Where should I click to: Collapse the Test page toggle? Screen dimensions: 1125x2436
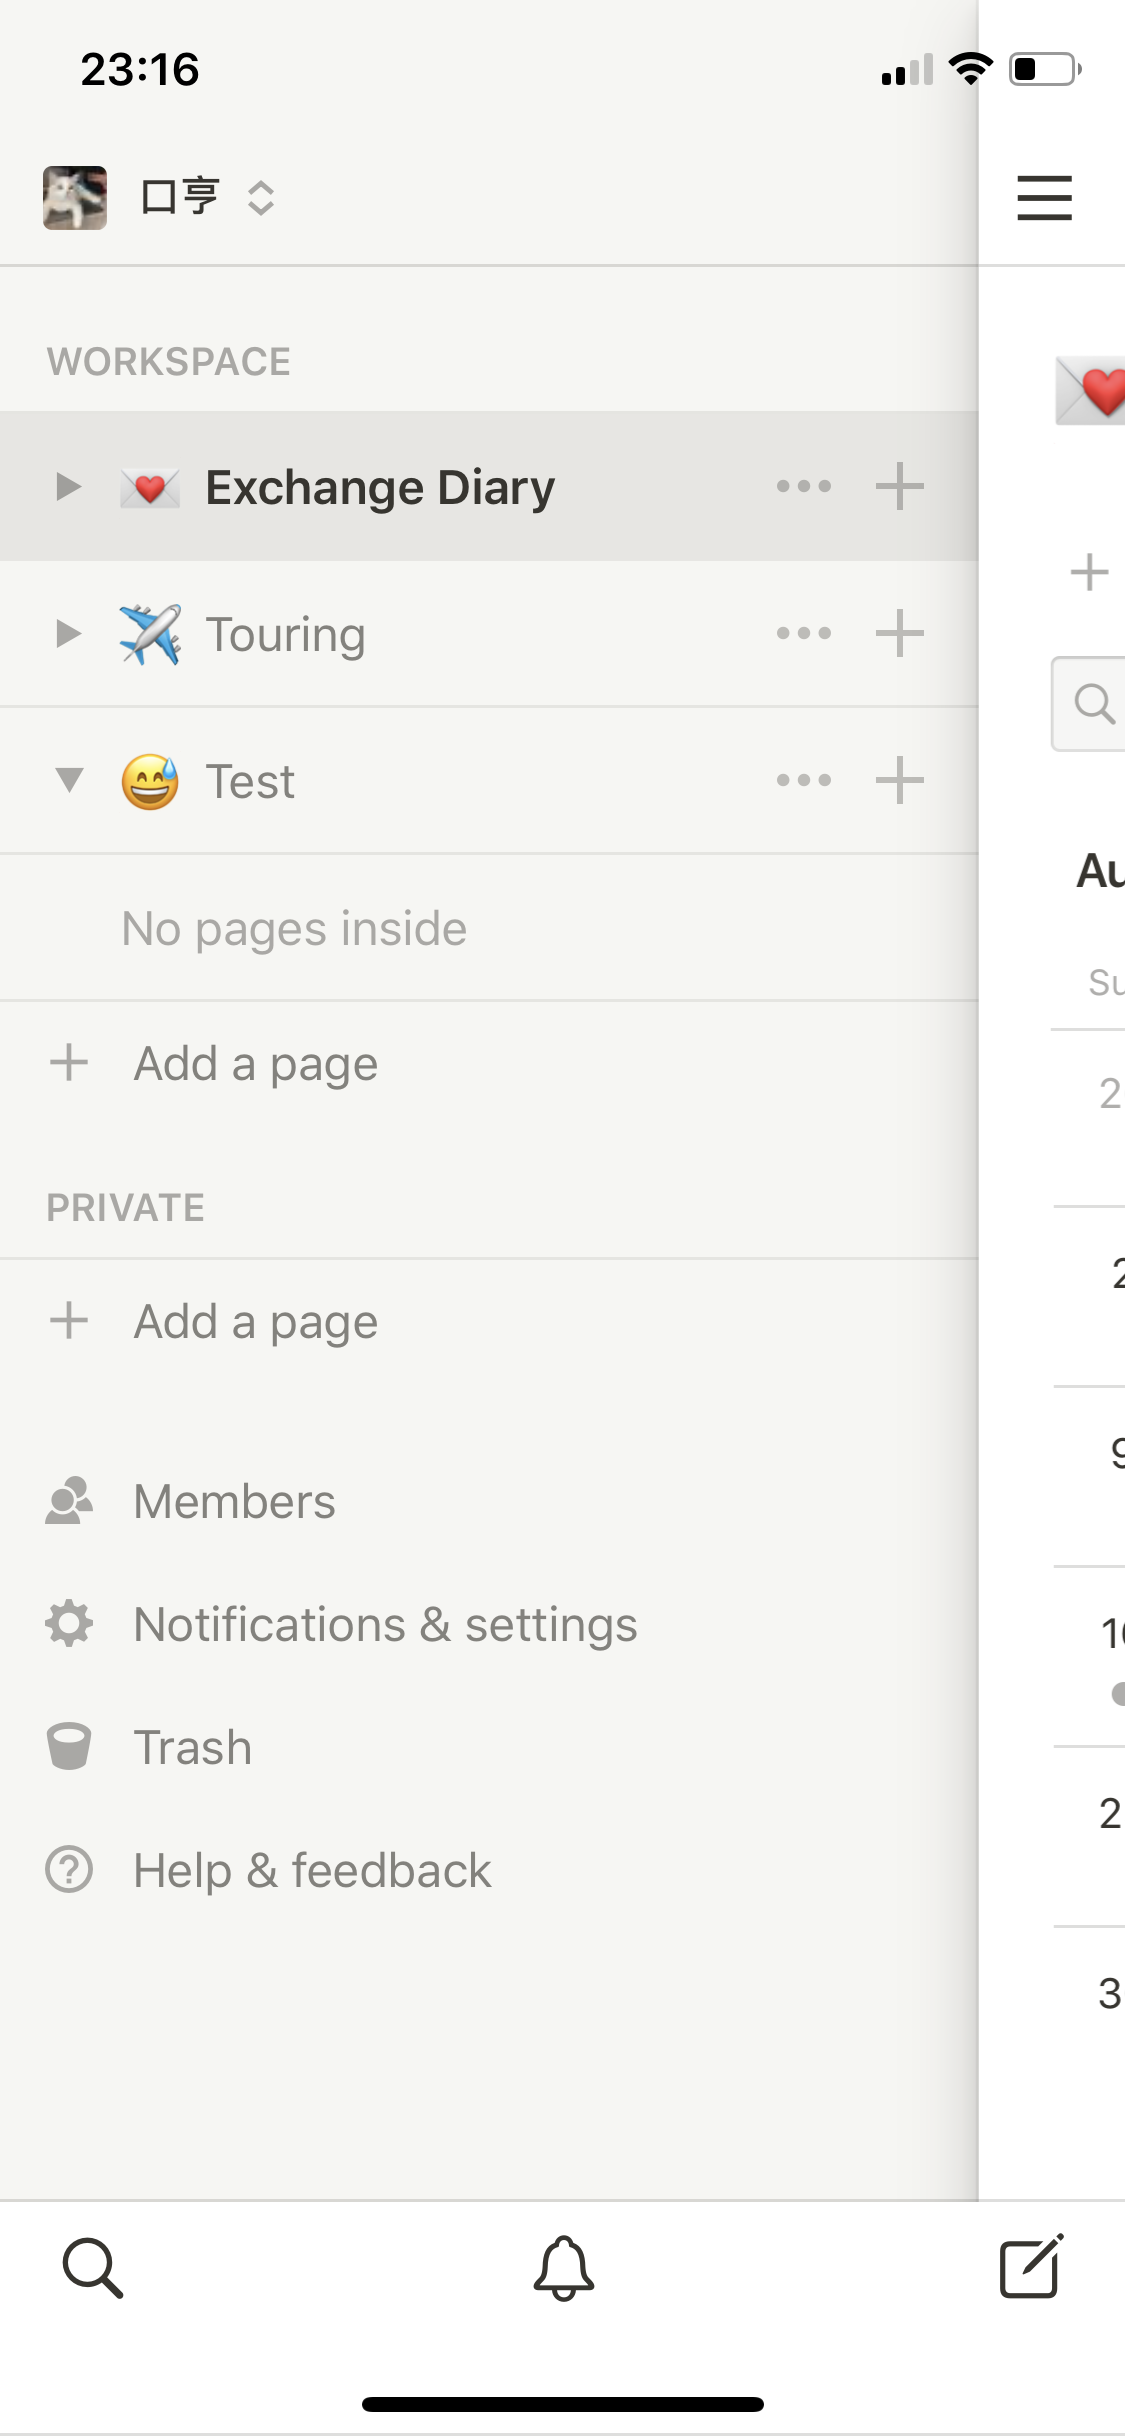pos(68,780)
